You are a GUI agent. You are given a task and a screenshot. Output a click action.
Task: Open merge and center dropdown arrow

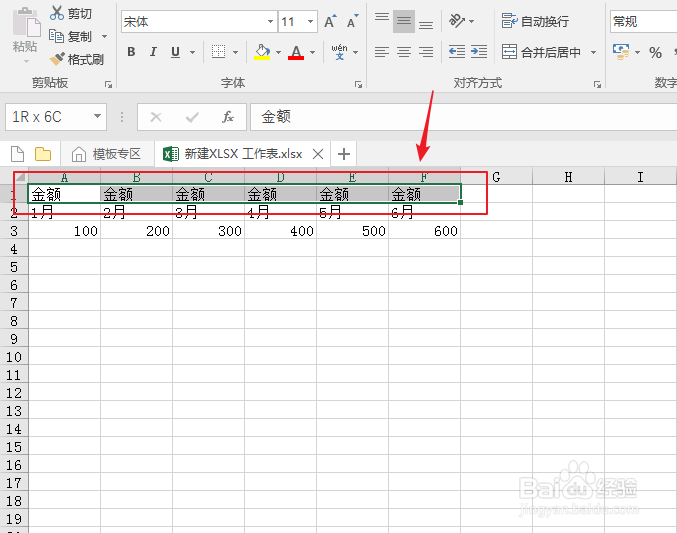(594, 52)
